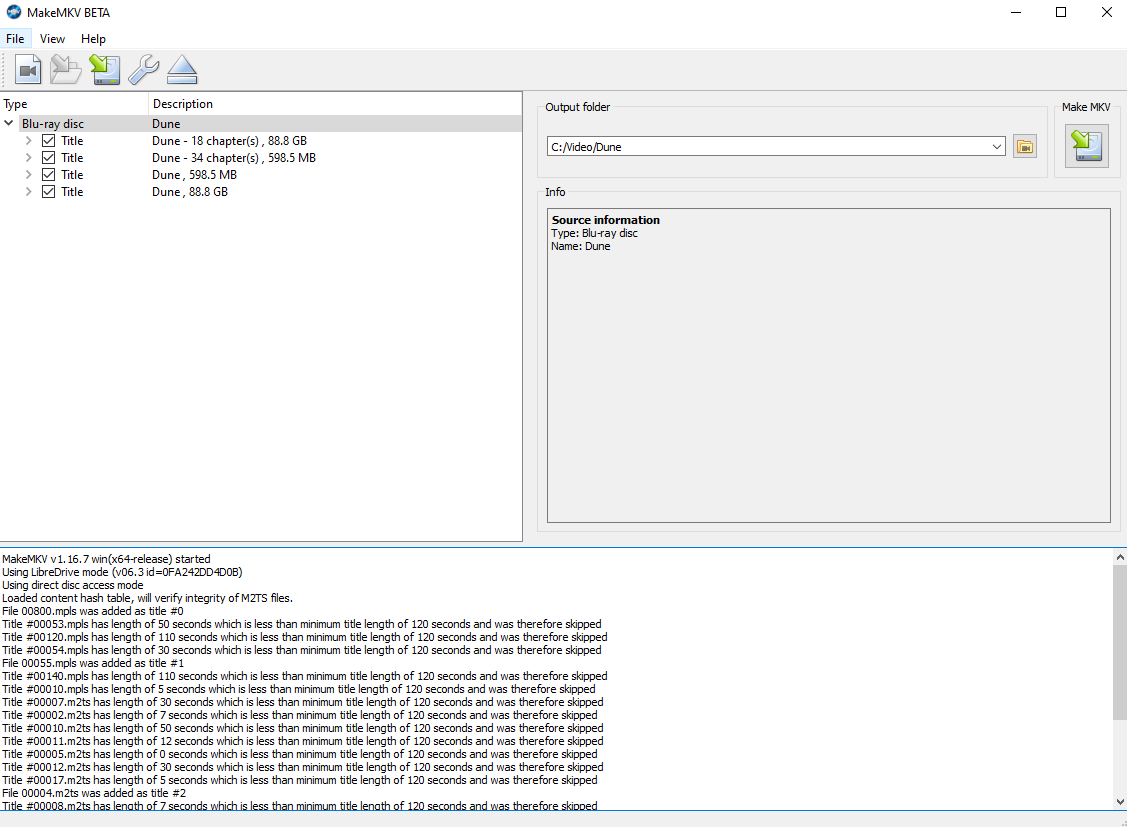Browse for output folder using folder icon
Screen dimensions: 1127x827
click(x=1025, y=147)
